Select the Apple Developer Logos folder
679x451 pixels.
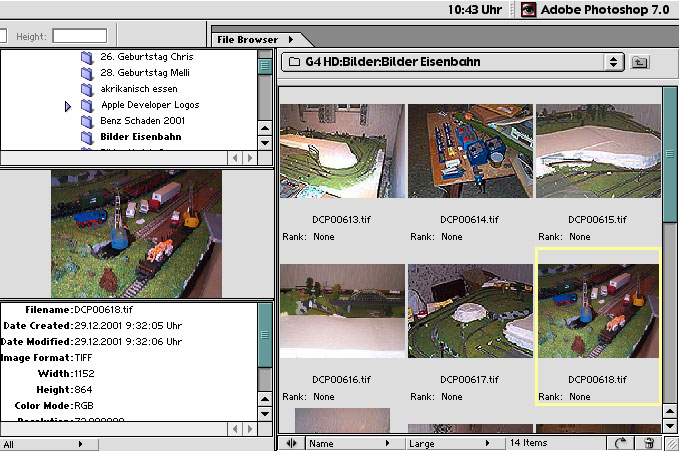point(150,105)
